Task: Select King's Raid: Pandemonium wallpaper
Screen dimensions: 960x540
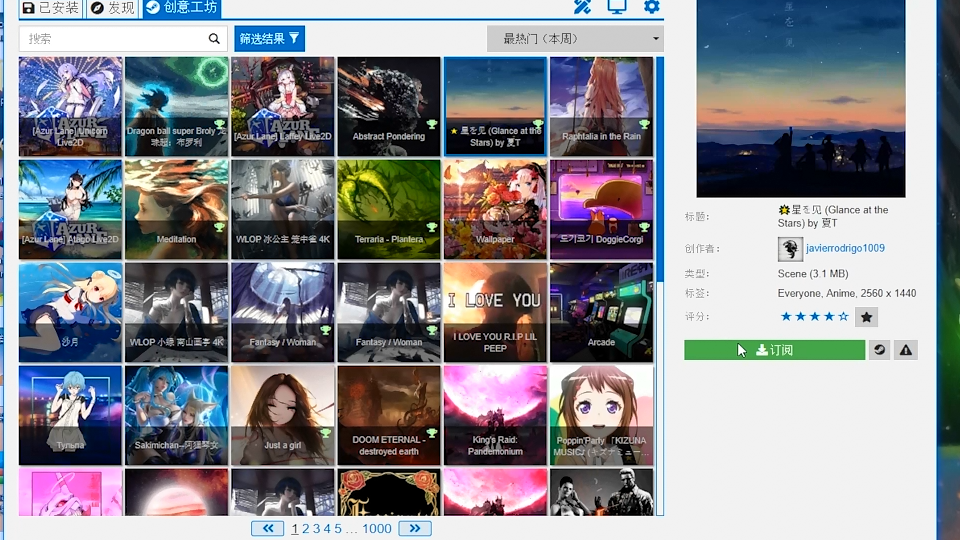Action: coord(495,415)
